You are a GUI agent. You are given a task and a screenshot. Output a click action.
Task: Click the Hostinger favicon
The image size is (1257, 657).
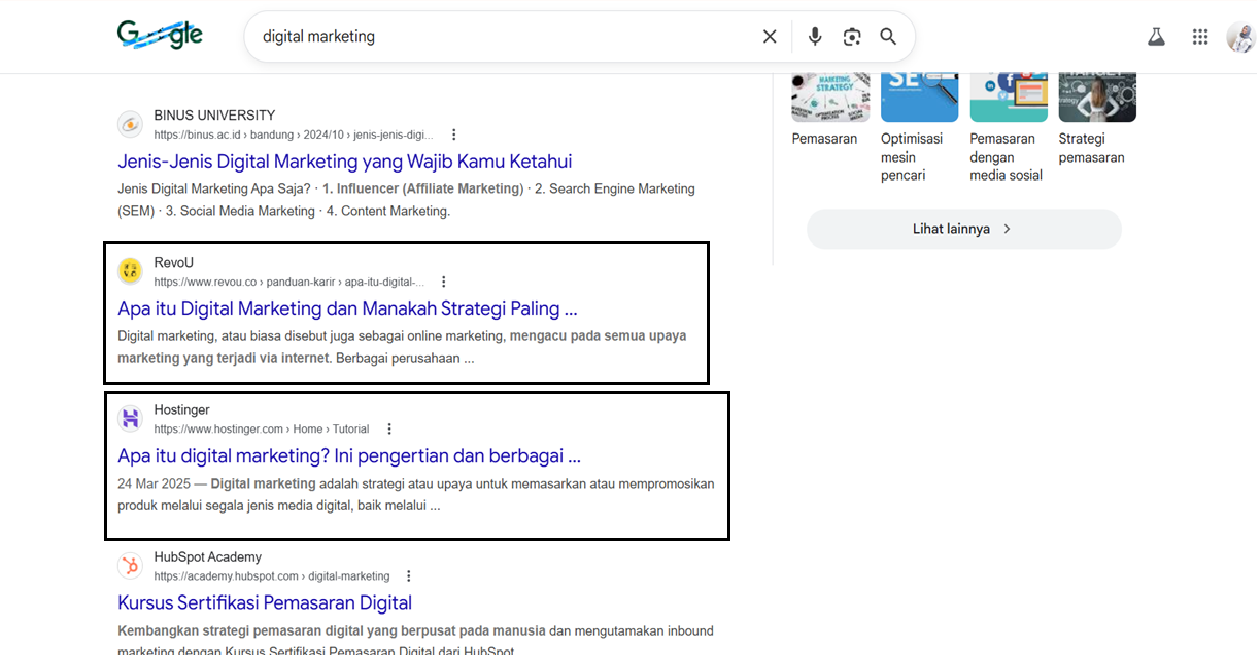point(130,418)
